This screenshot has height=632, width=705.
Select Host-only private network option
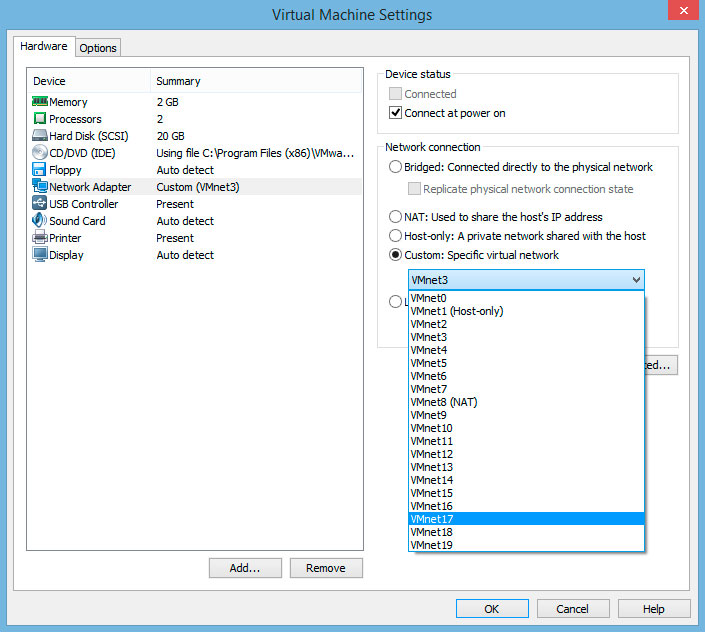click(396, 236)
